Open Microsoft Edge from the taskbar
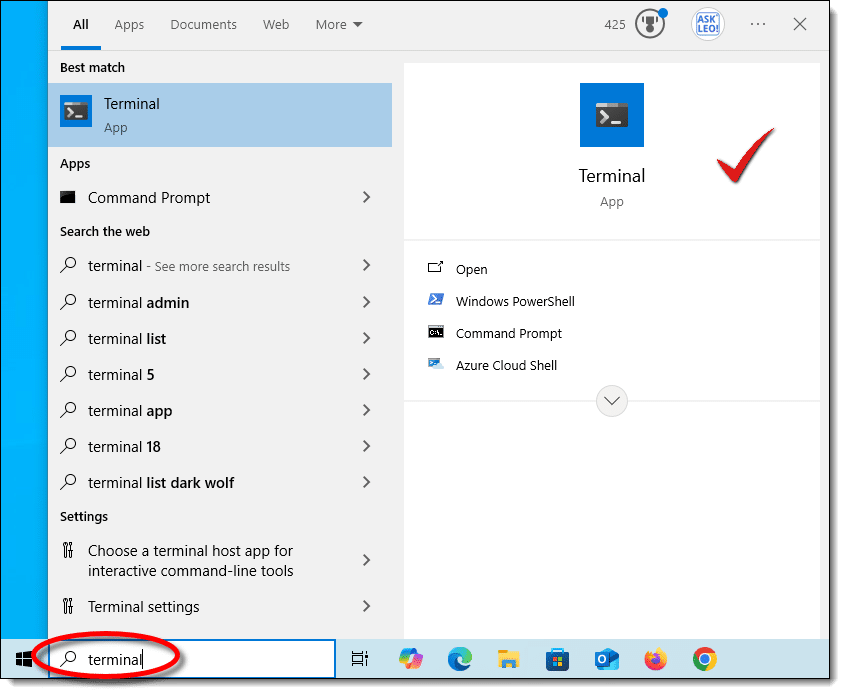The height and width of the screenshot is (694, 845). [x=460, y=659]
